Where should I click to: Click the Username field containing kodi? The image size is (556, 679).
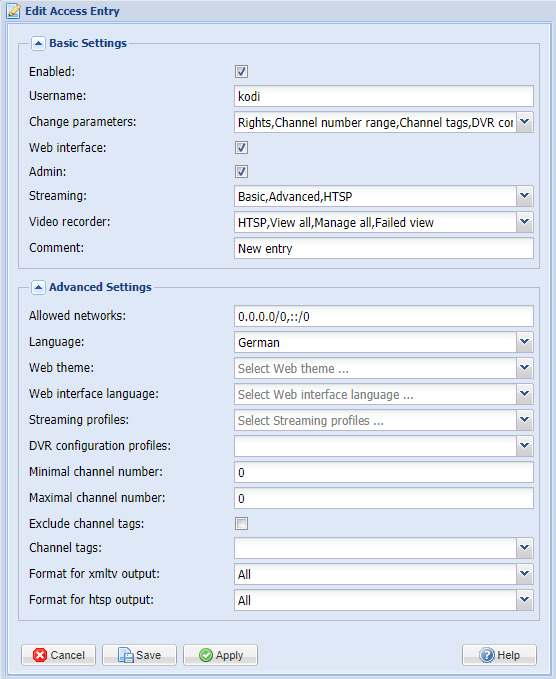coord(384,96)
